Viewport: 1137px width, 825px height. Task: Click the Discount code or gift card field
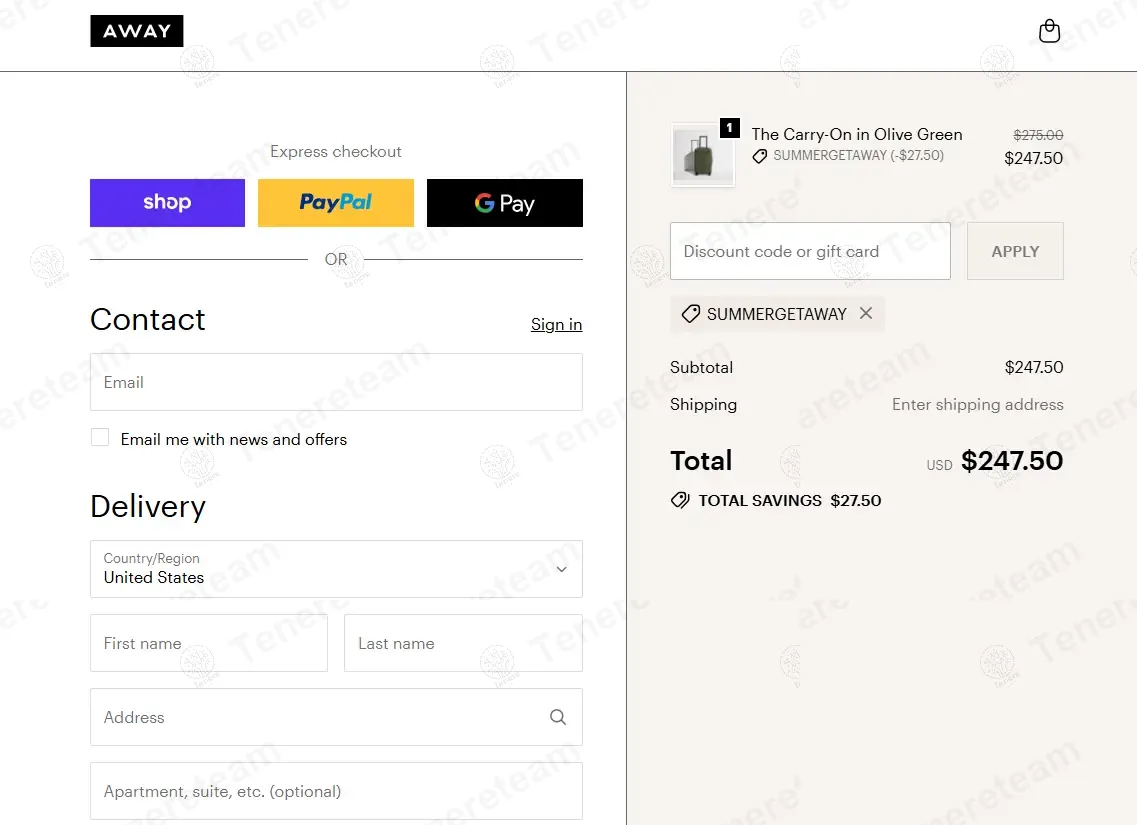pos(810,251)
